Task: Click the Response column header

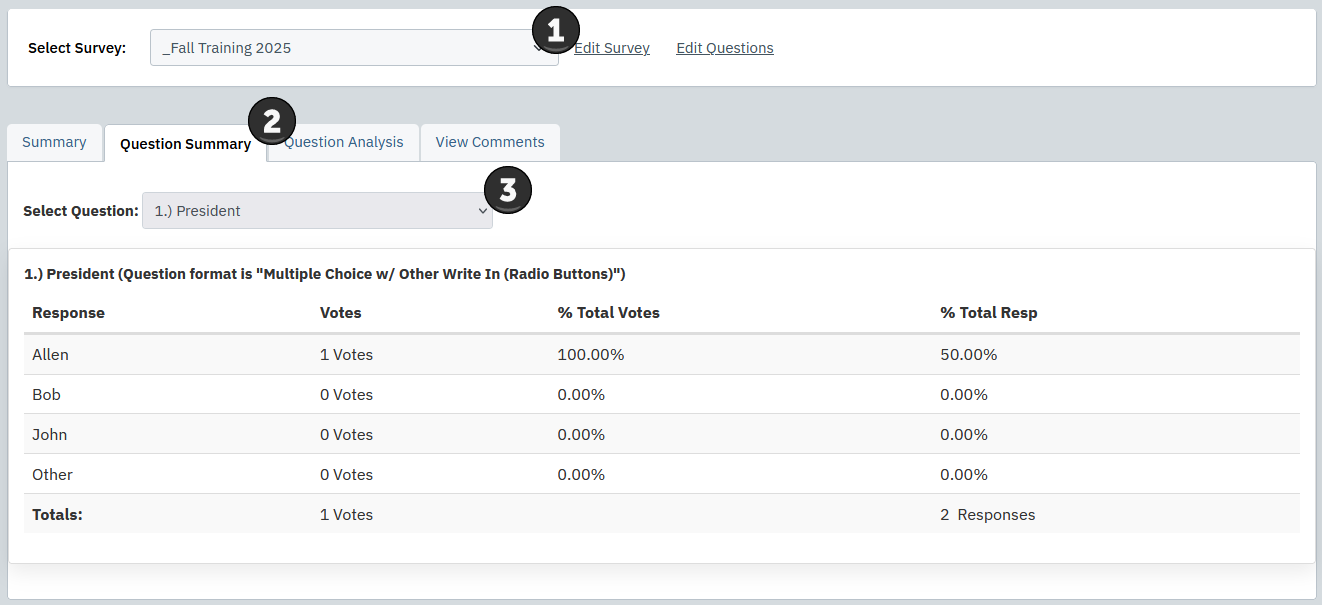Action: point(68,313)
